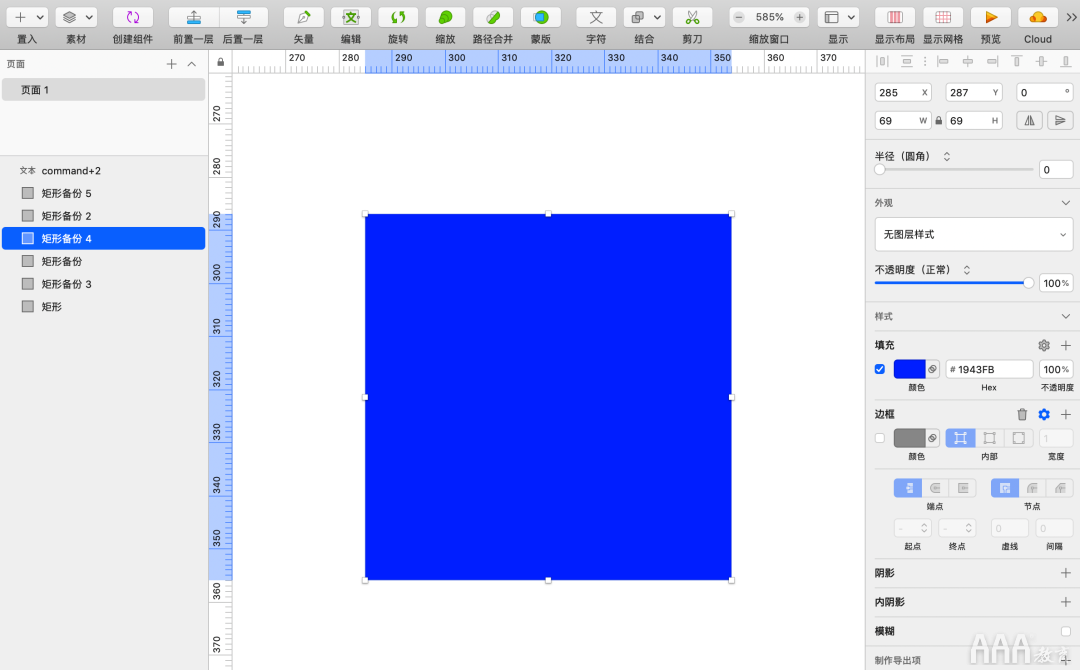Add a new page with plus icon
1080x670 pixels.
click(172, 64)
